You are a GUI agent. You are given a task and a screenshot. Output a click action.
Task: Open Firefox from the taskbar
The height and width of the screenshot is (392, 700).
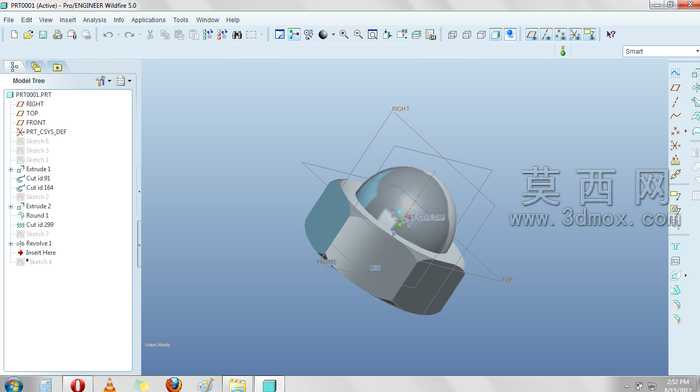pos(174,384)
